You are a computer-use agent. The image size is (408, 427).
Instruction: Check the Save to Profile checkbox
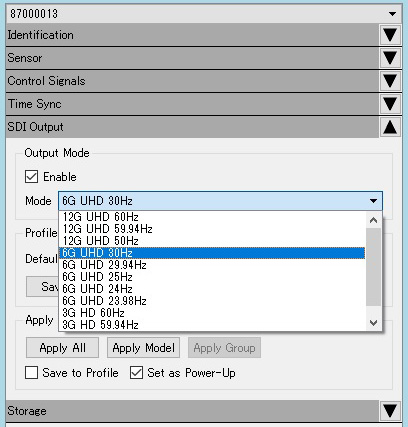[31, 373]
